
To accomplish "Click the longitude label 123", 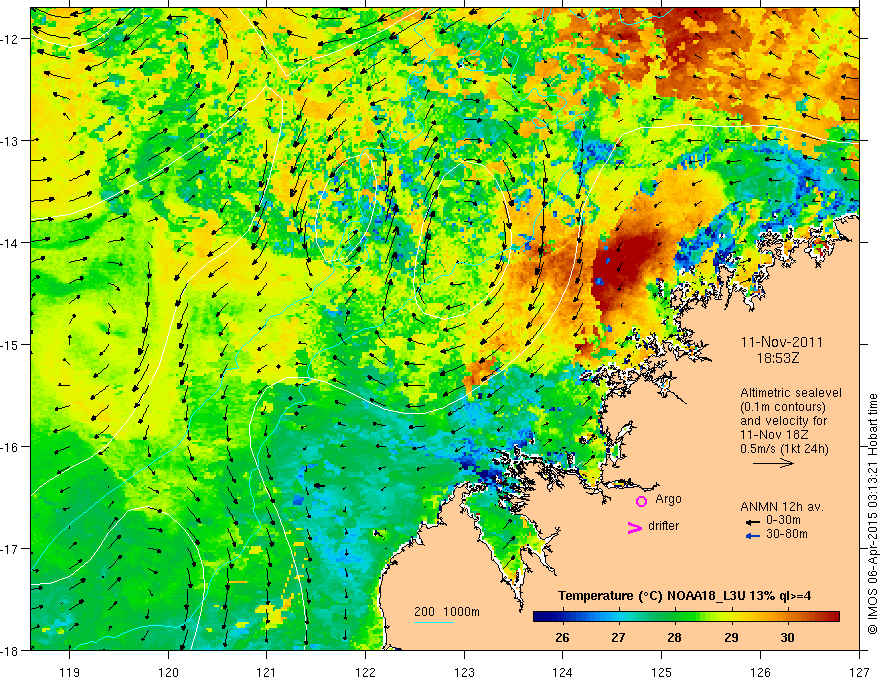I will coord(464,673).
